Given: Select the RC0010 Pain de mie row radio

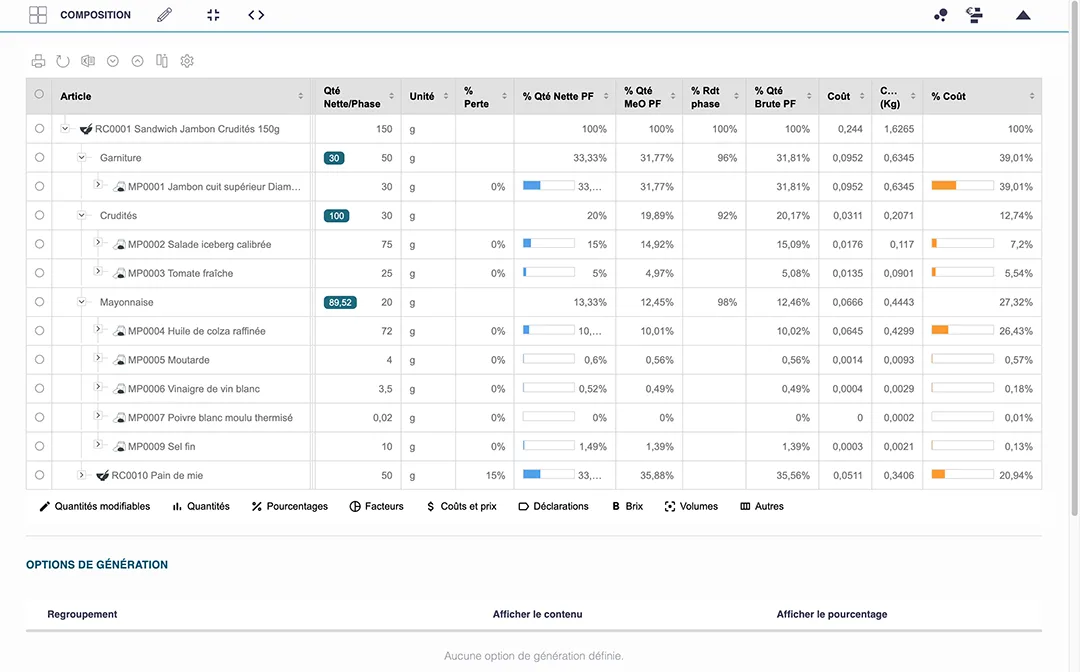Looking at the screenshot, I should 39,475.
